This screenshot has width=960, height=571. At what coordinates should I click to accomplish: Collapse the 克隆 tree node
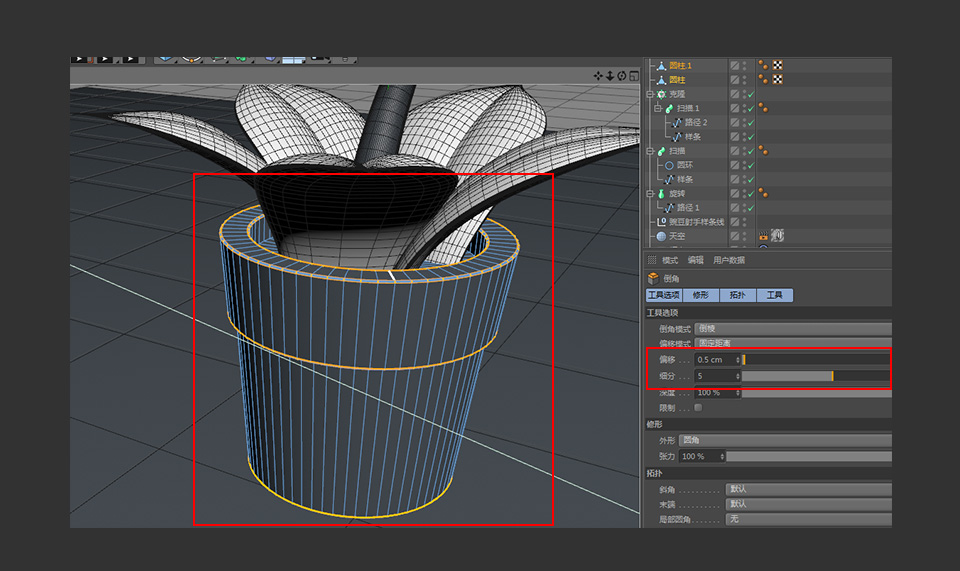[x=650, y=94]
